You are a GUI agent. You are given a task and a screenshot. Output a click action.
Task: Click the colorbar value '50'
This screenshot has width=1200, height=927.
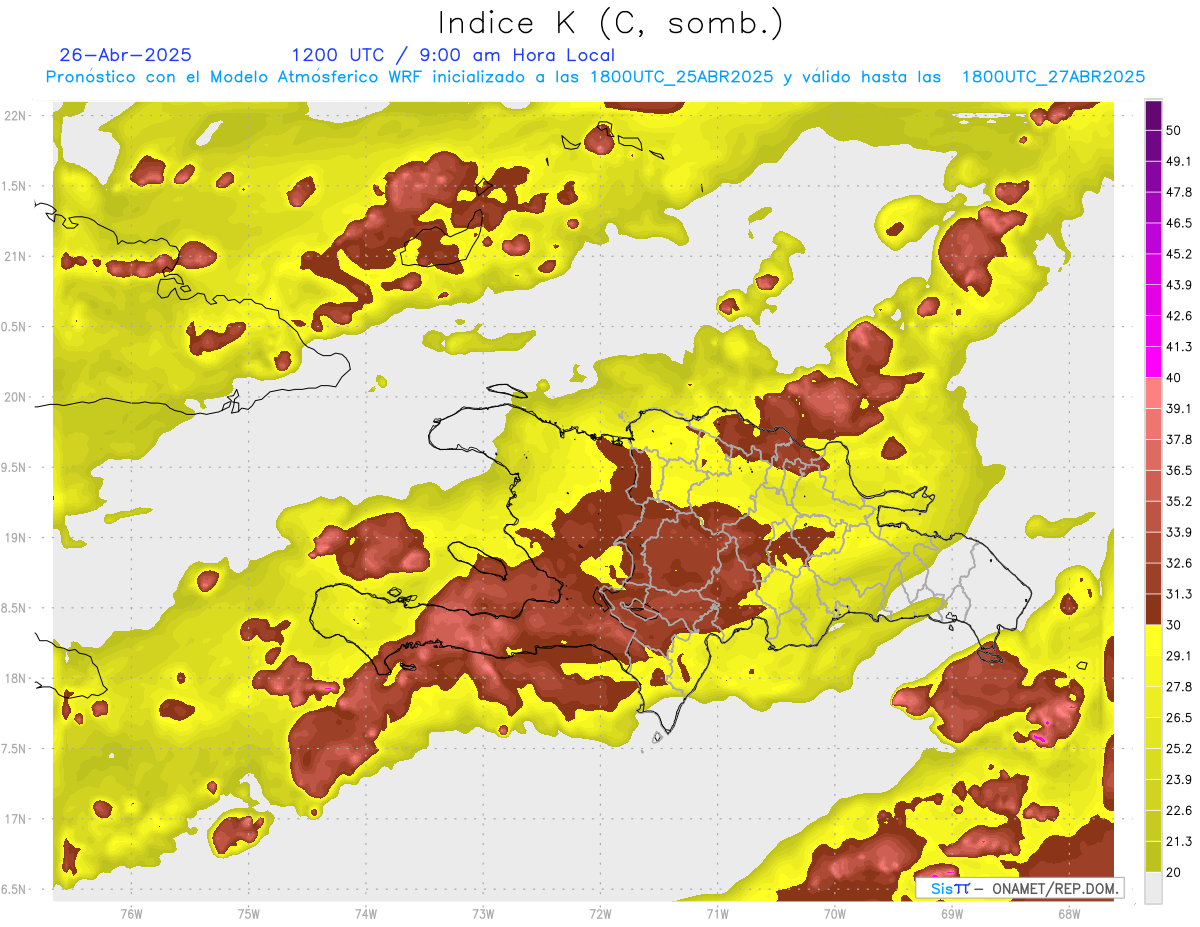click(1174, 130)
